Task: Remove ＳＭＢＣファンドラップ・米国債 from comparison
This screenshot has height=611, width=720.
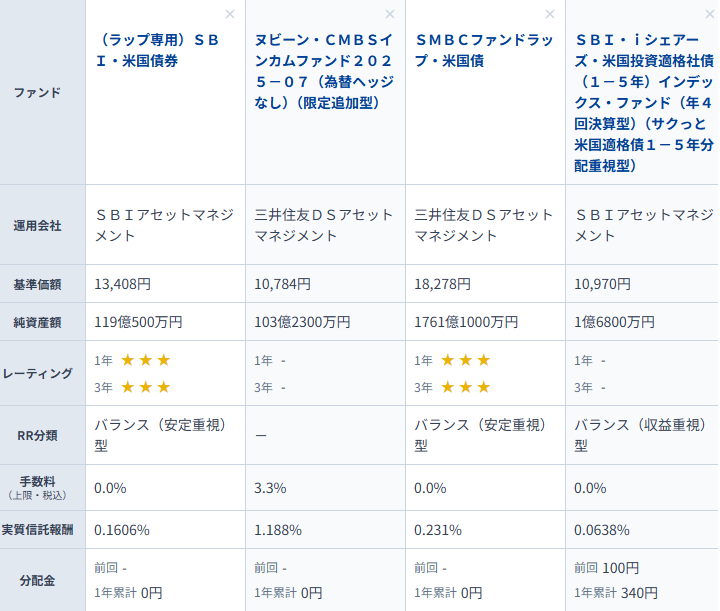Action: point(550,14)
